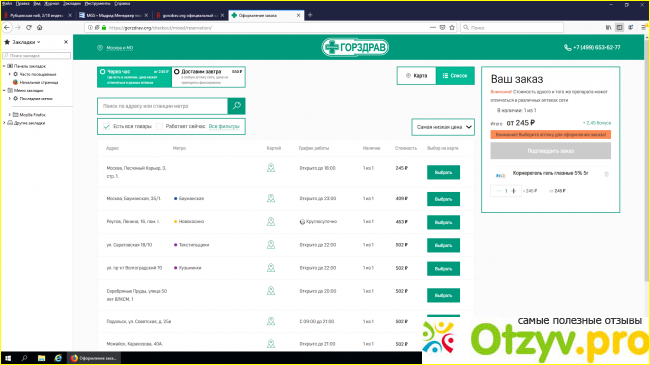Bookmark this page with the star icon

(452, 27)
